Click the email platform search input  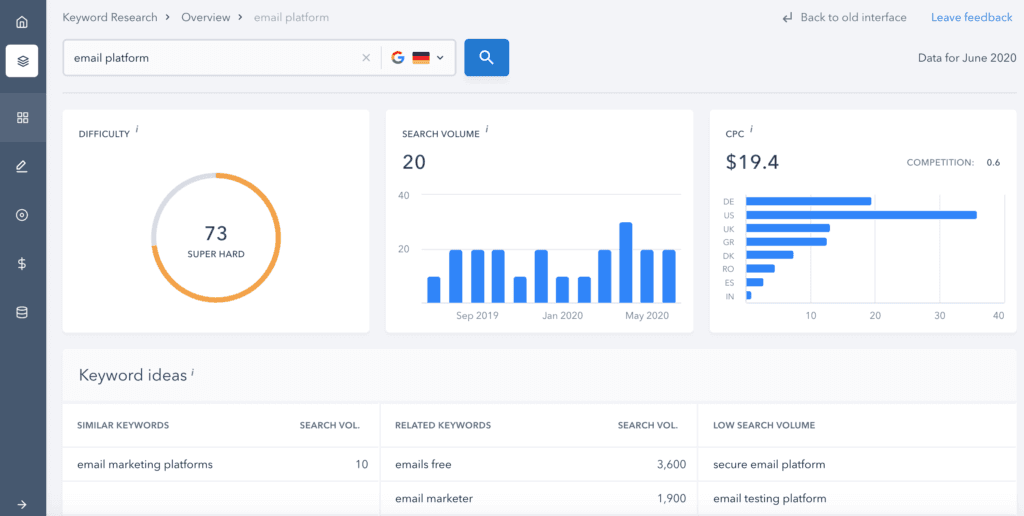(212, 57)
